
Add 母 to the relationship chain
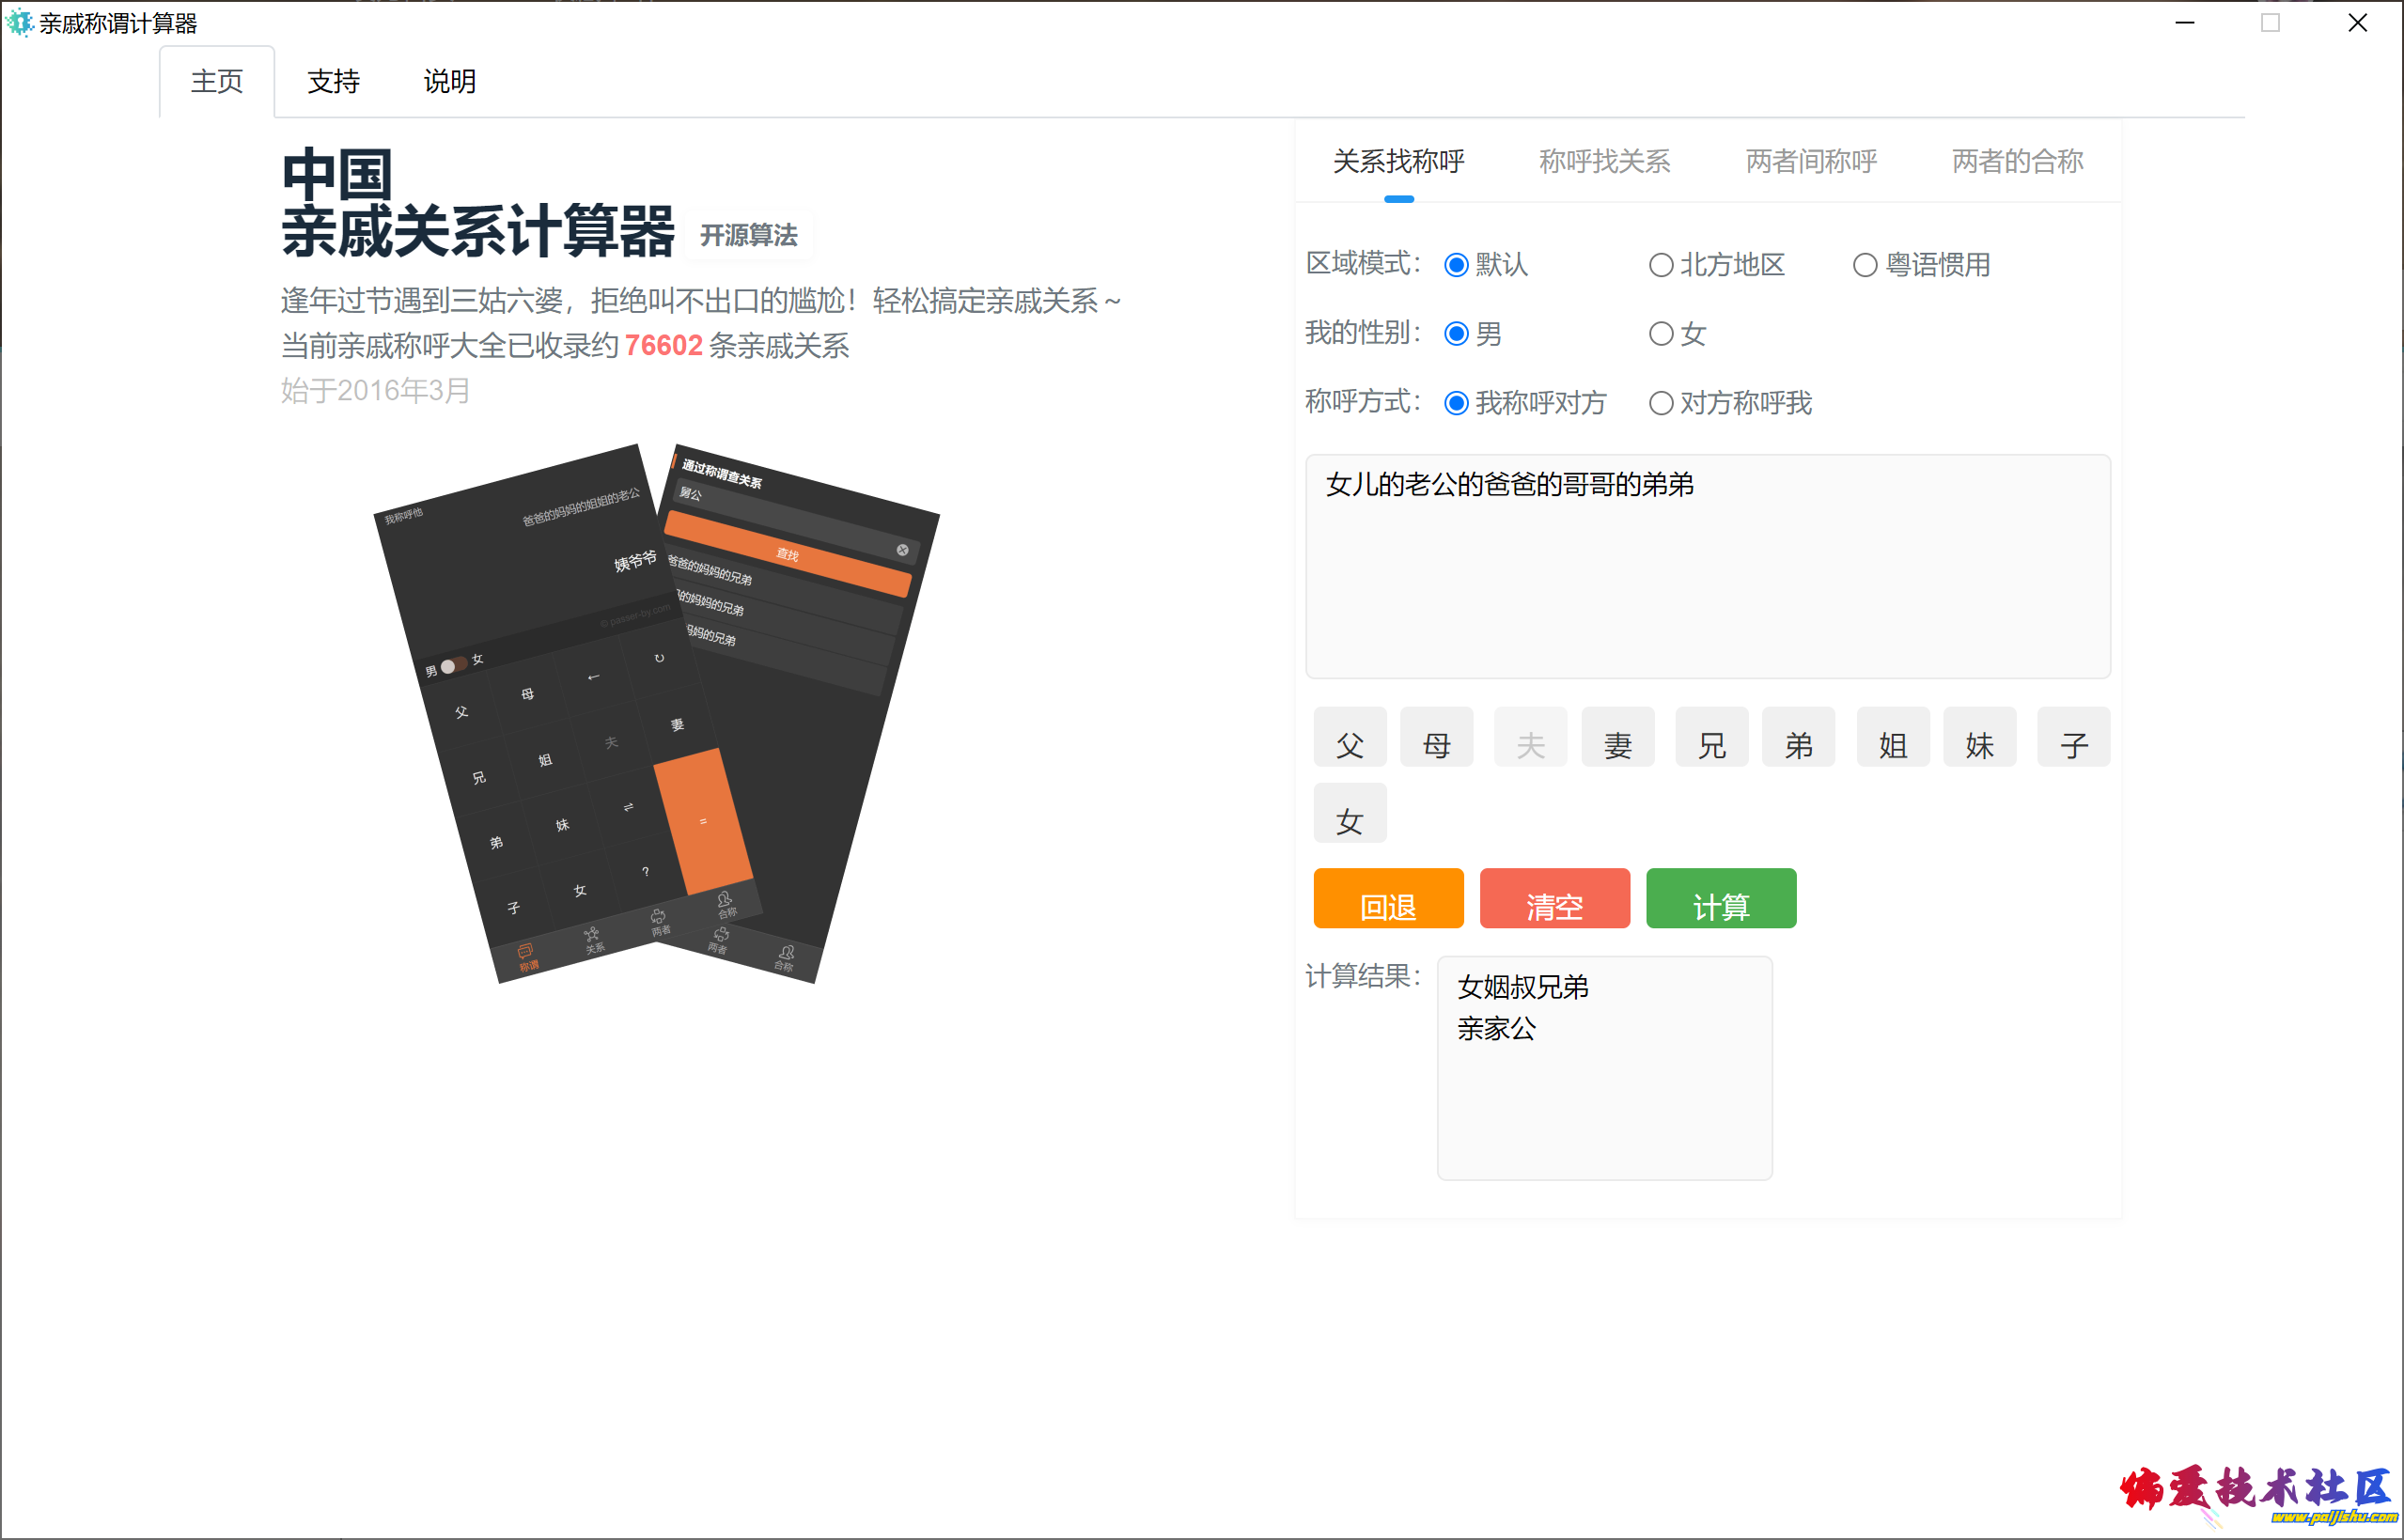tap(1437, 737)
